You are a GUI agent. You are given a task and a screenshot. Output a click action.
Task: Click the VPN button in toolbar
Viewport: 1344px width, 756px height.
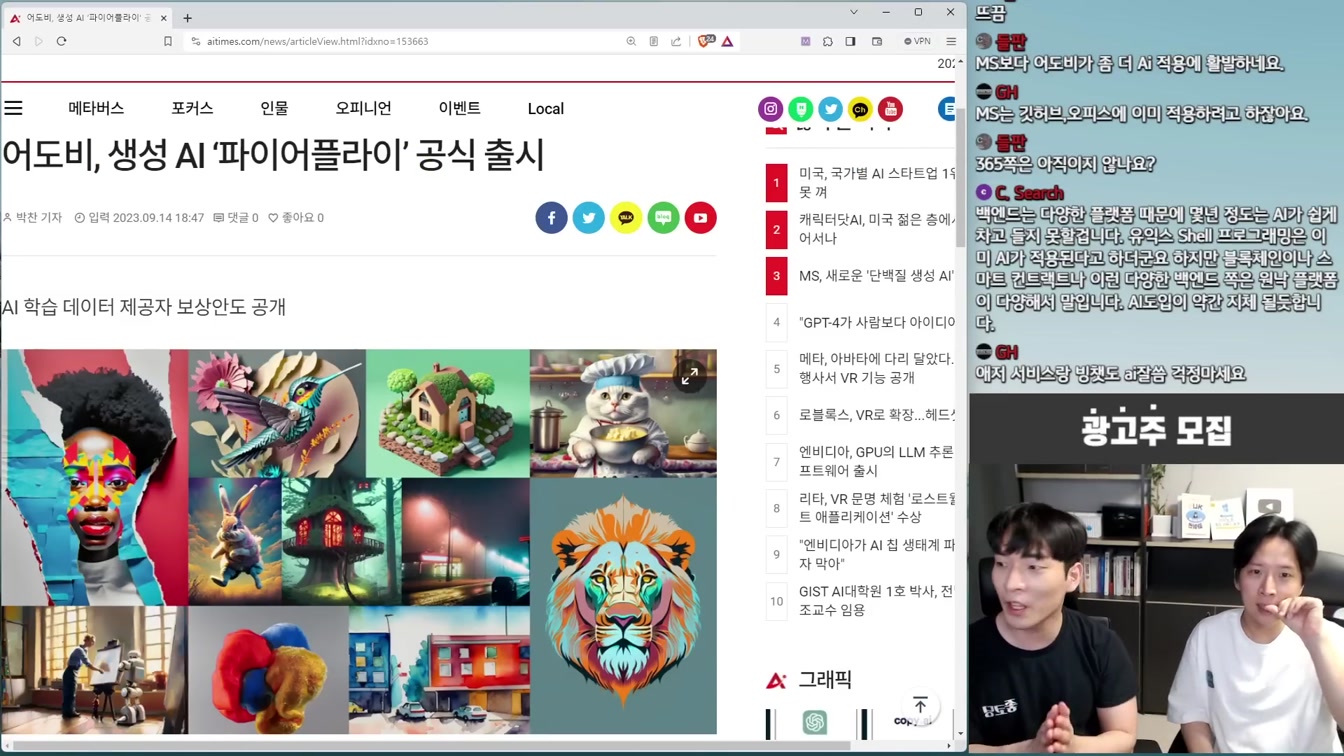917,41
